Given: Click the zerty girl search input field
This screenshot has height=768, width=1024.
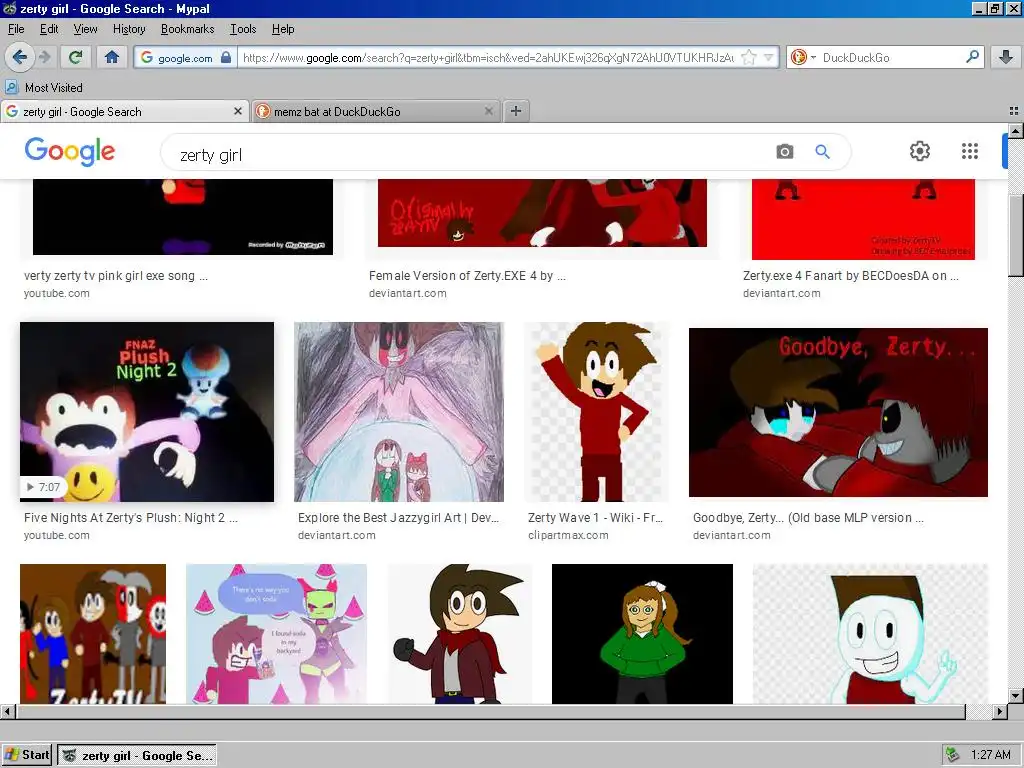Looking at the screenshot, I should (x=470, y=155).
